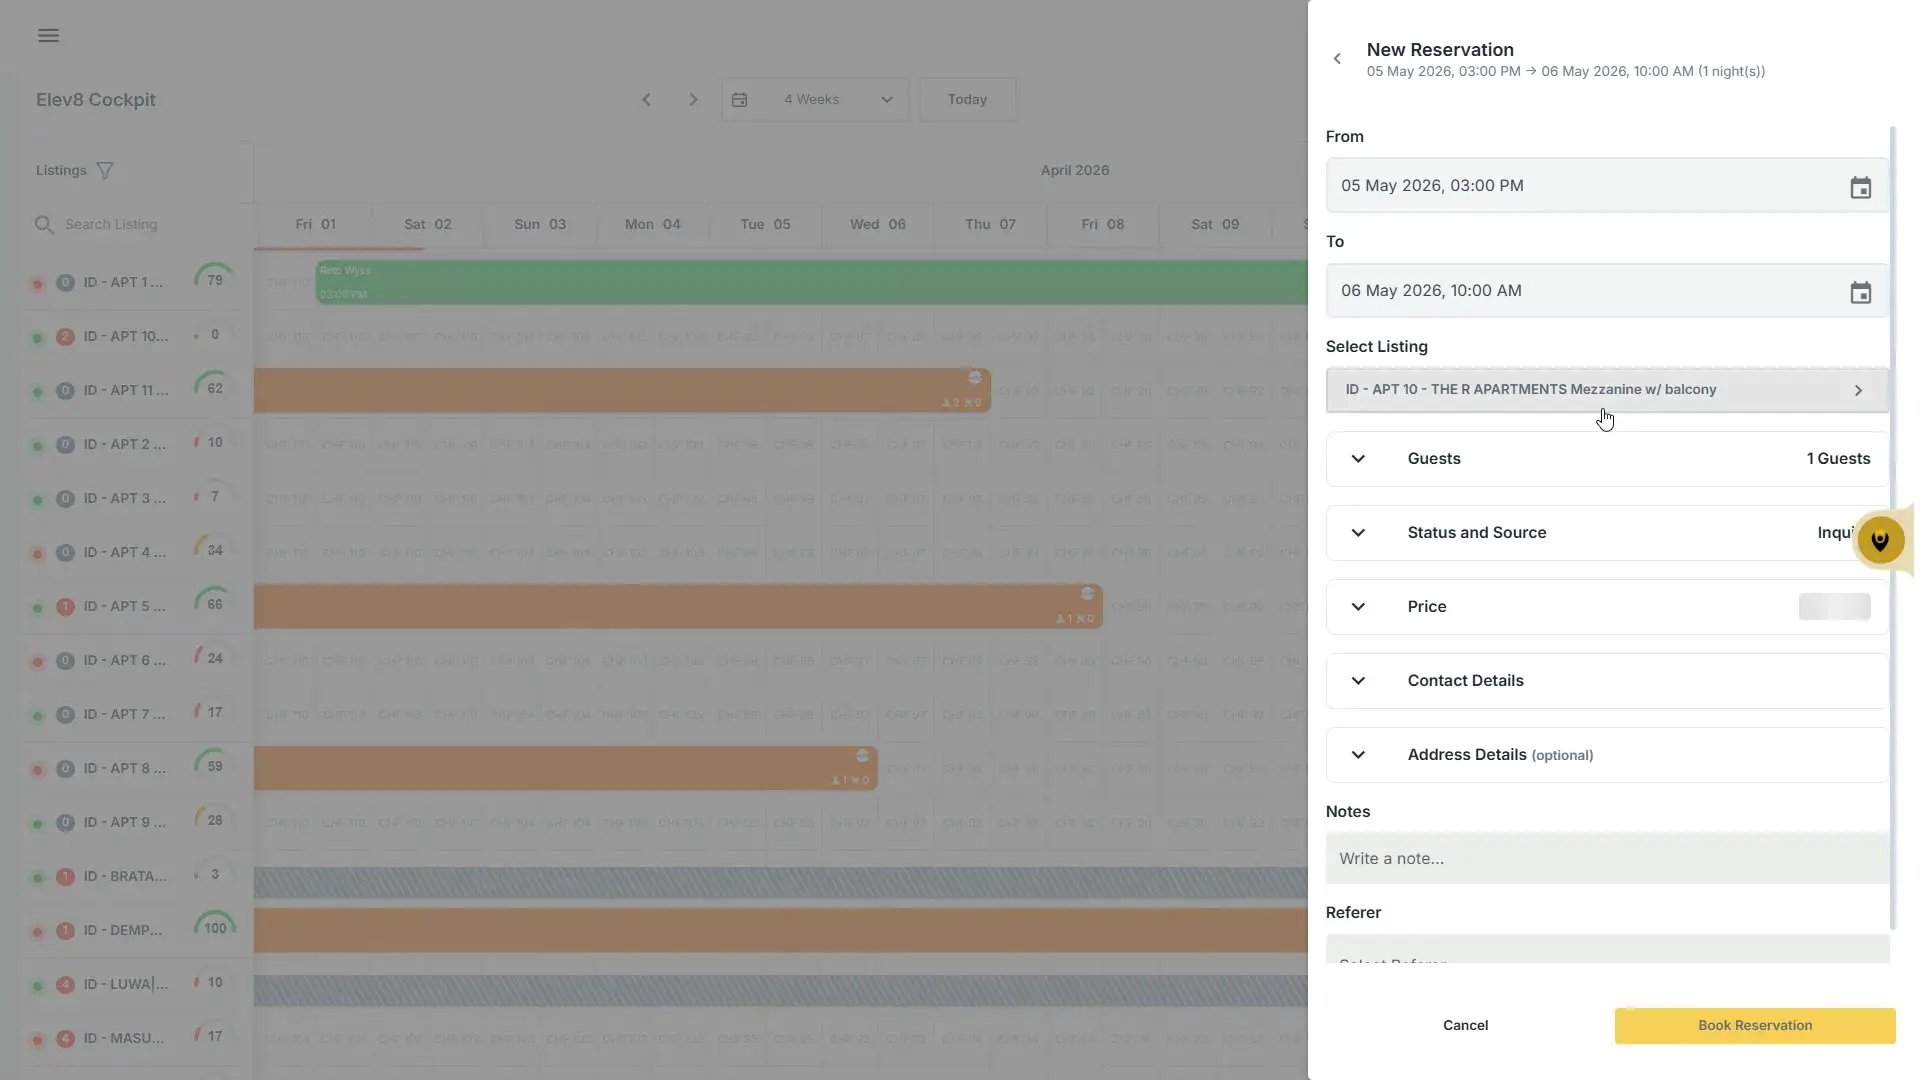
Task: Select the ID - APT 5 listing row
Action: tap(125, 607)
